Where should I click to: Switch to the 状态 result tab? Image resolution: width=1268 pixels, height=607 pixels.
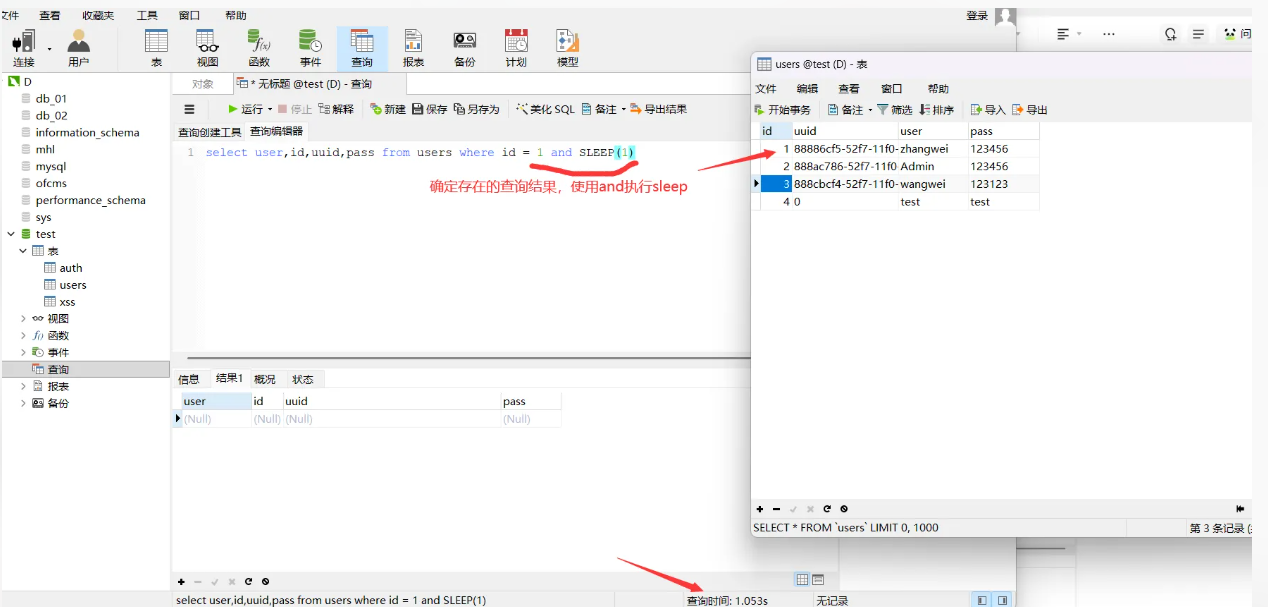pyautogui.click(x=303, y=379)
